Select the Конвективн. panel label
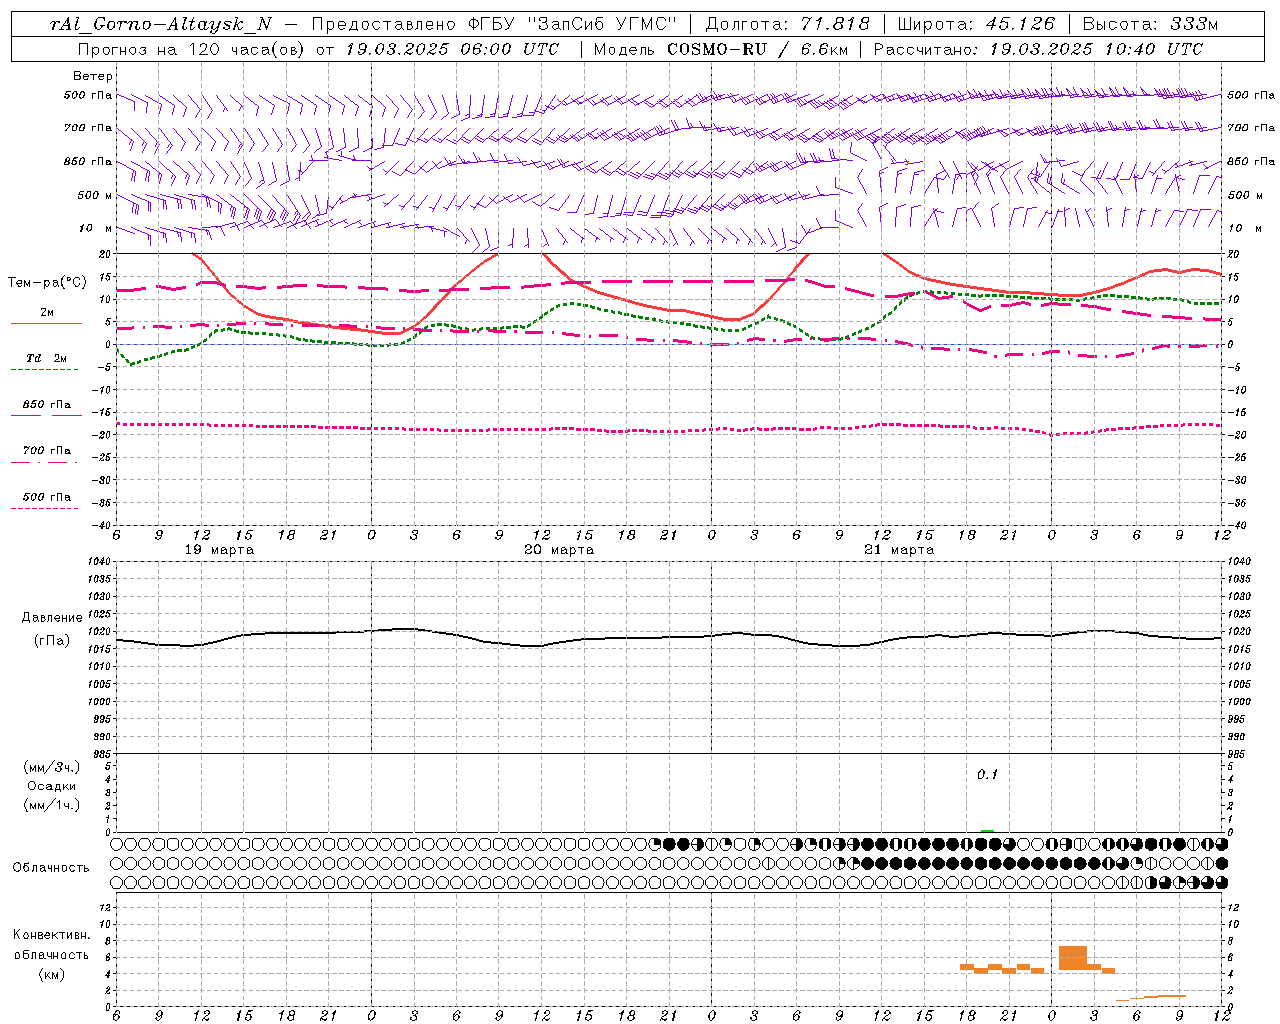 pos(52,935)
